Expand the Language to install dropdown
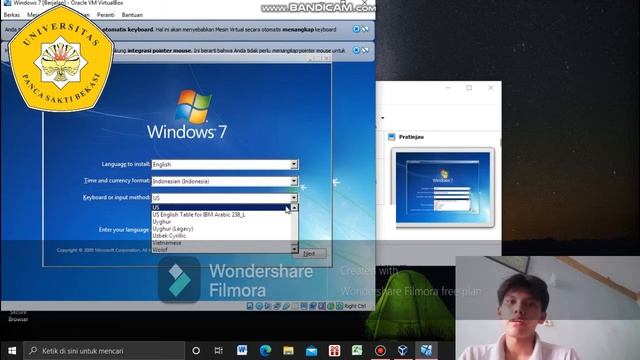 [294, 164]
